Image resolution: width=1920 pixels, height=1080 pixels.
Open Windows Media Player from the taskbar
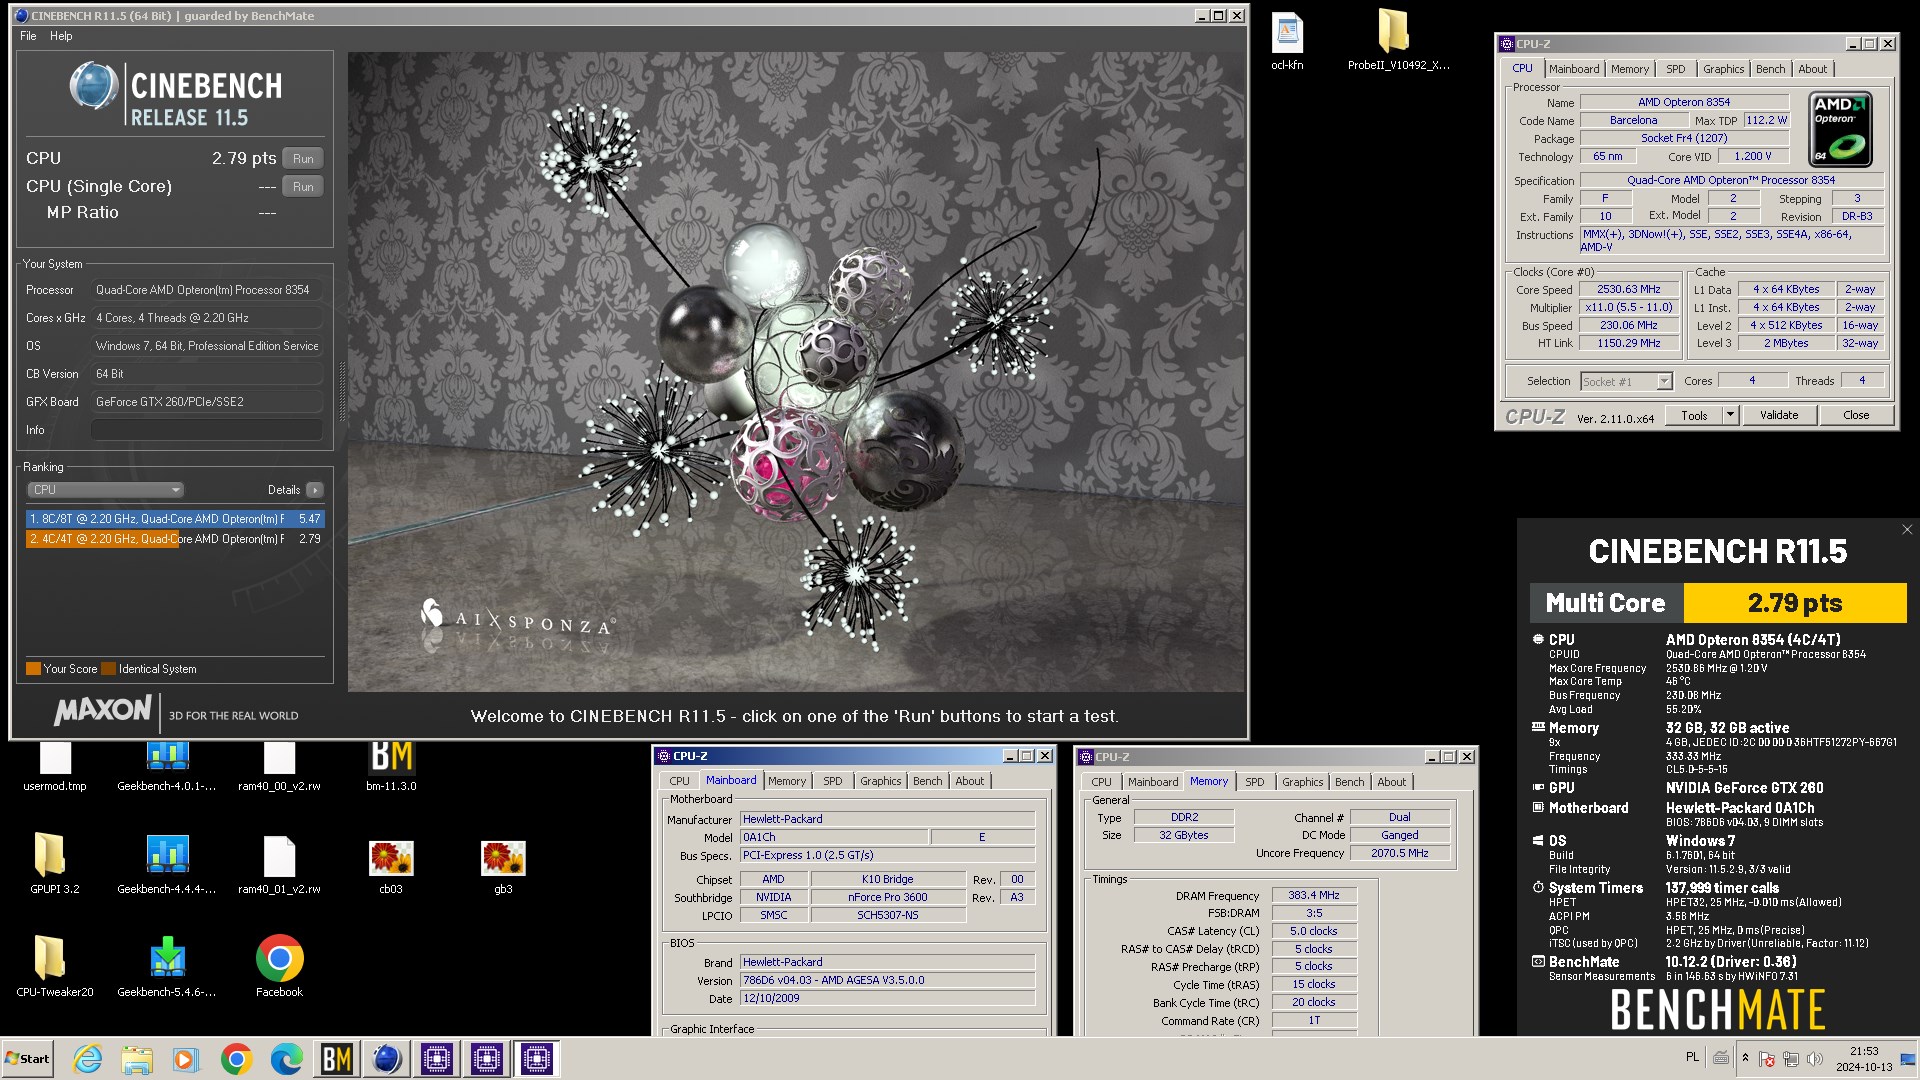click(187, 1059)
